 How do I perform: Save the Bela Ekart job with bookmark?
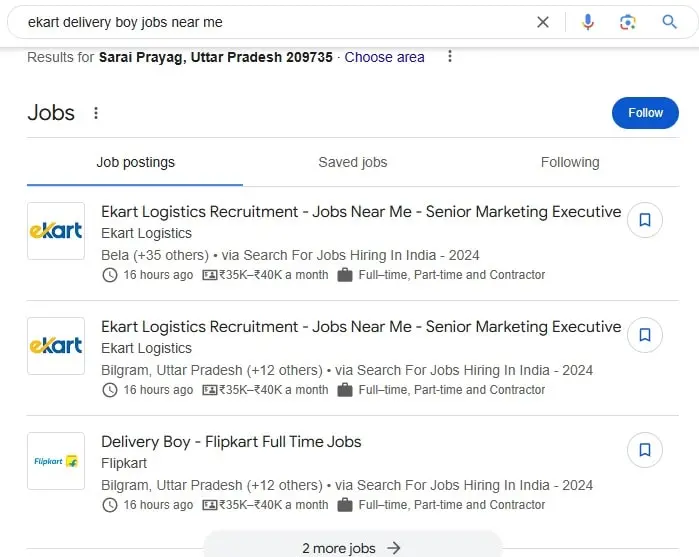pos(645,220)
